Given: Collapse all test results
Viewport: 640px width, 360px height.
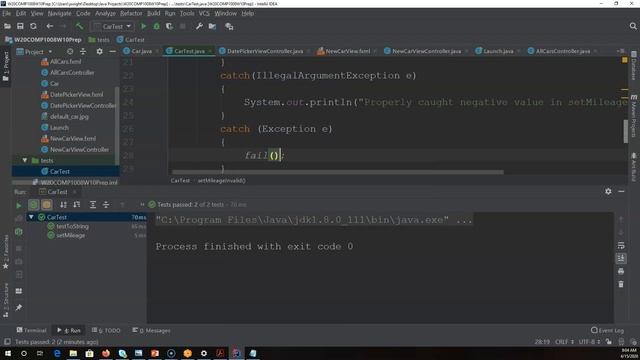Looking at the screenshot, I should (106, 204).
